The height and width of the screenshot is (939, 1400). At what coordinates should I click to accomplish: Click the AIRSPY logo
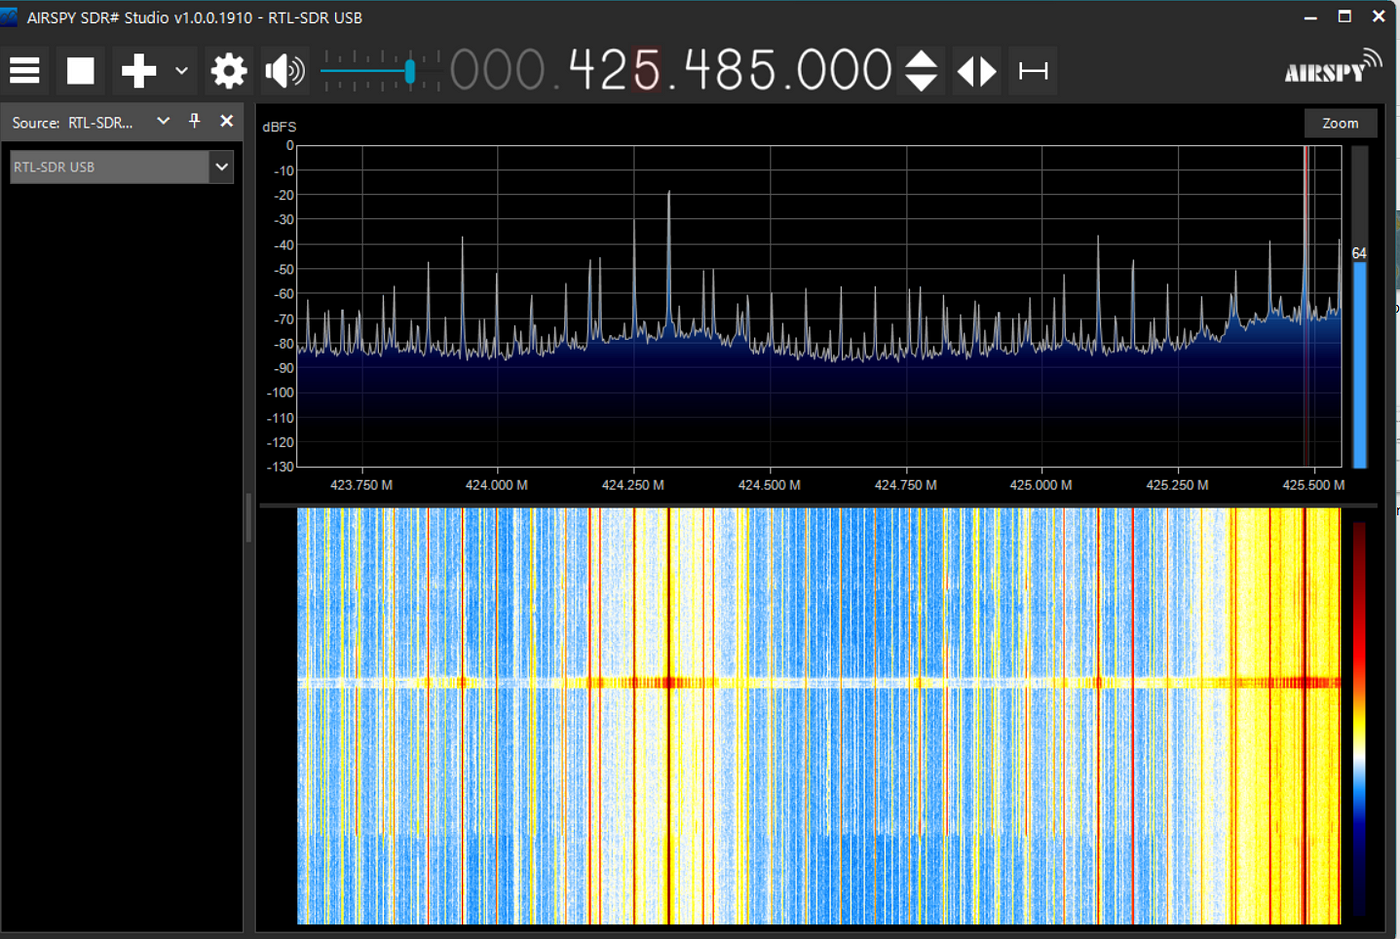[1333, 68]
